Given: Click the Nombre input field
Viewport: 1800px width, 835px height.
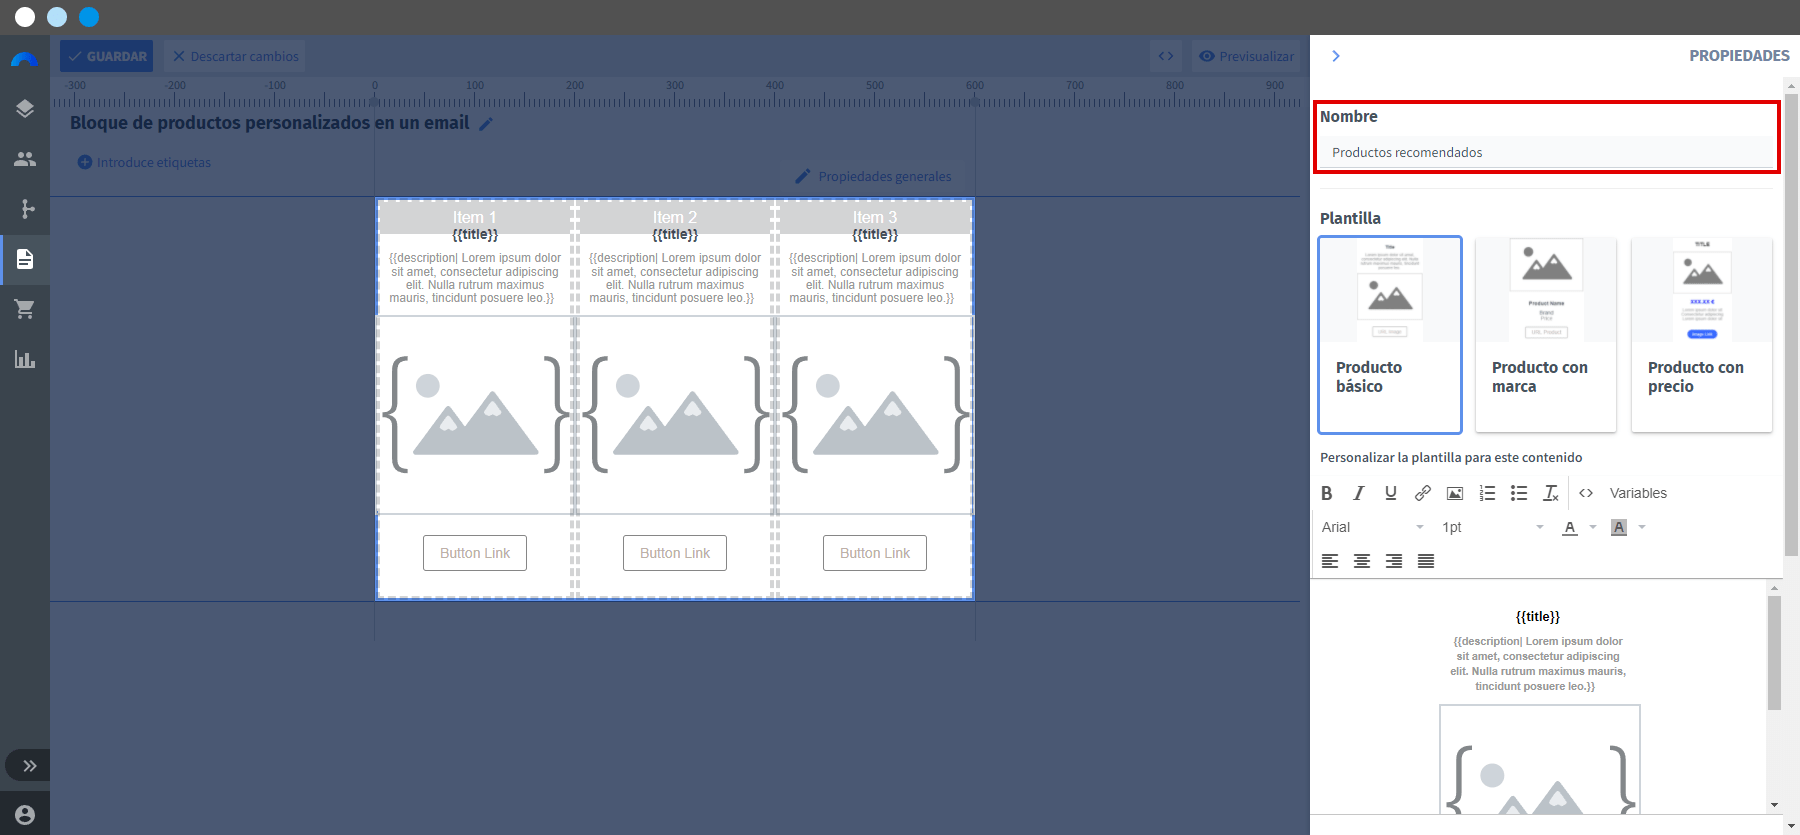Looking at the screenshot, I should click(x=1546, y=152).
